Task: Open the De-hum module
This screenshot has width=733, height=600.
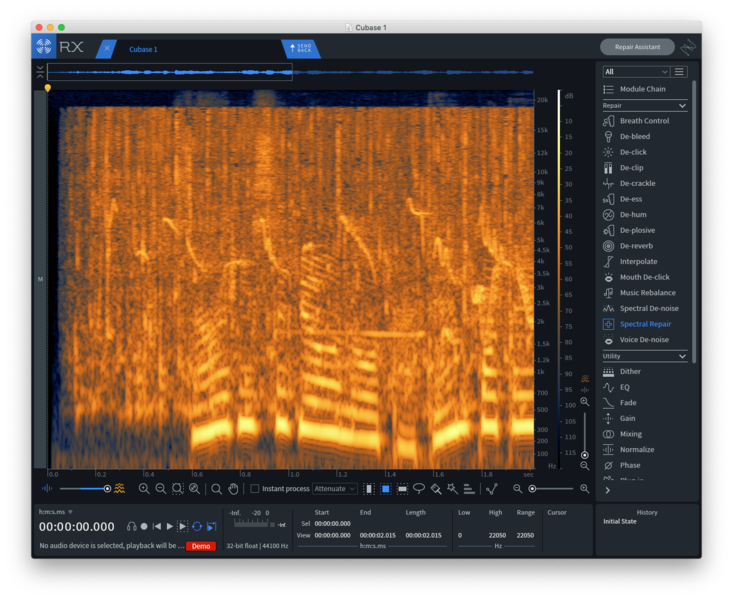Action: (632, 215)
